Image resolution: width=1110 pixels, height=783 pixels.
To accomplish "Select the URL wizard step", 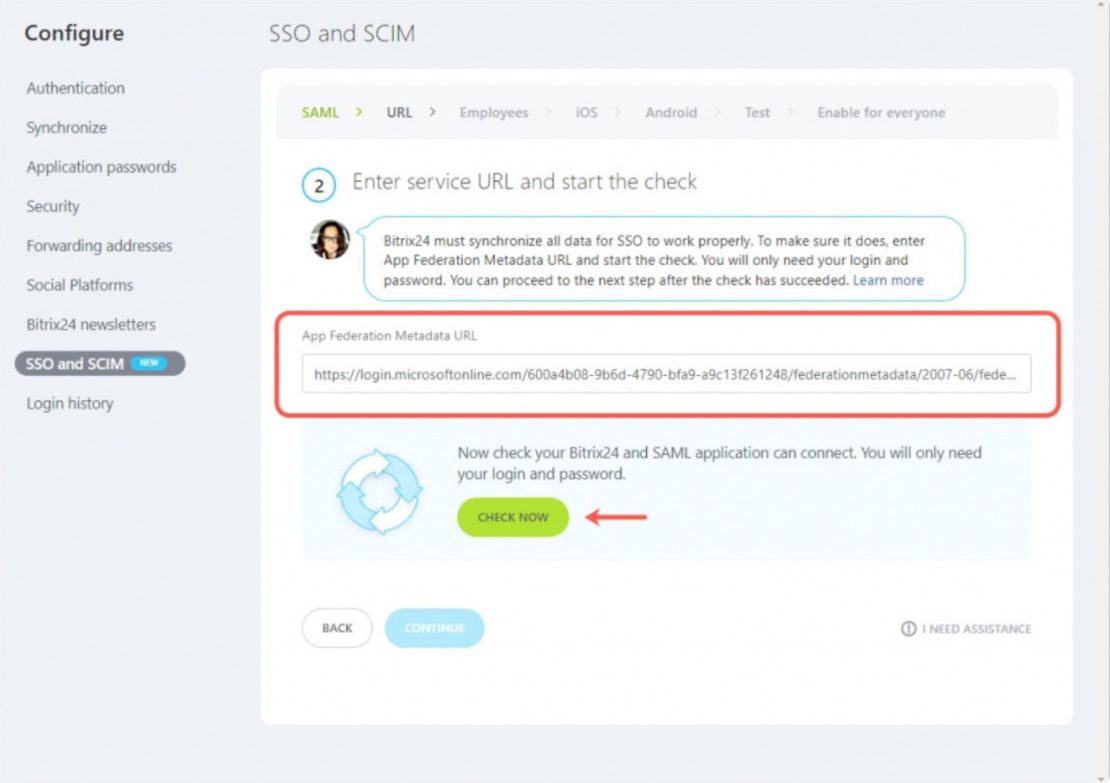I will pos(399,113).
